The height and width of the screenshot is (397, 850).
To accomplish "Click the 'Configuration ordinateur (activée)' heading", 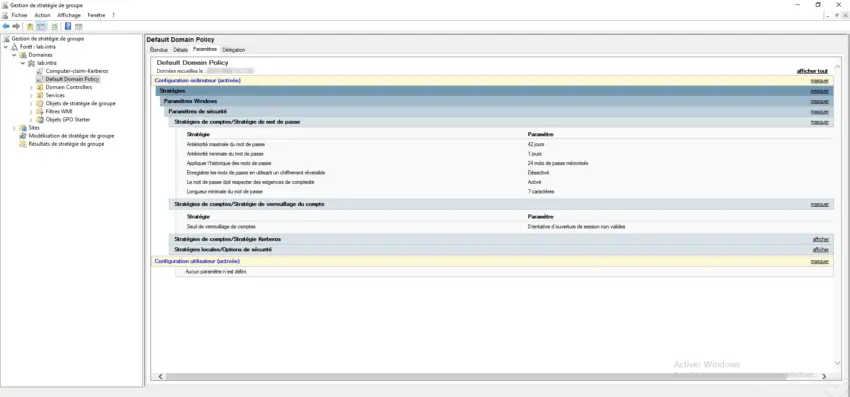I will [197, 81].
